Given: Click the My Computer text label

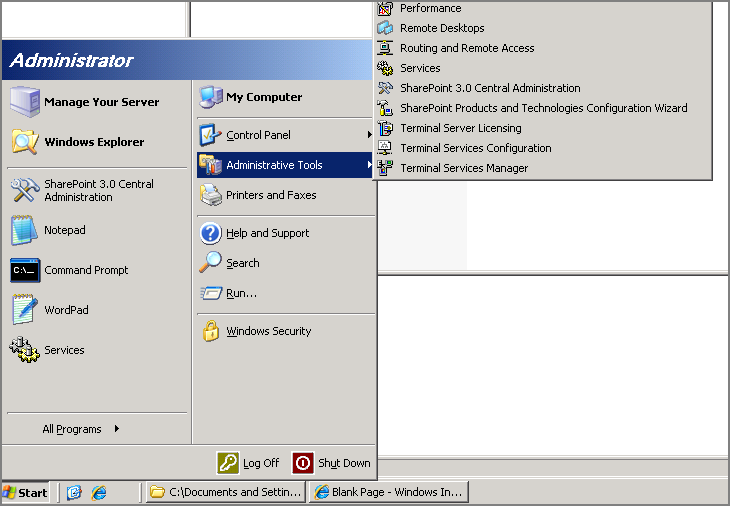Looking at the screenshot, I should click(264, 97).
